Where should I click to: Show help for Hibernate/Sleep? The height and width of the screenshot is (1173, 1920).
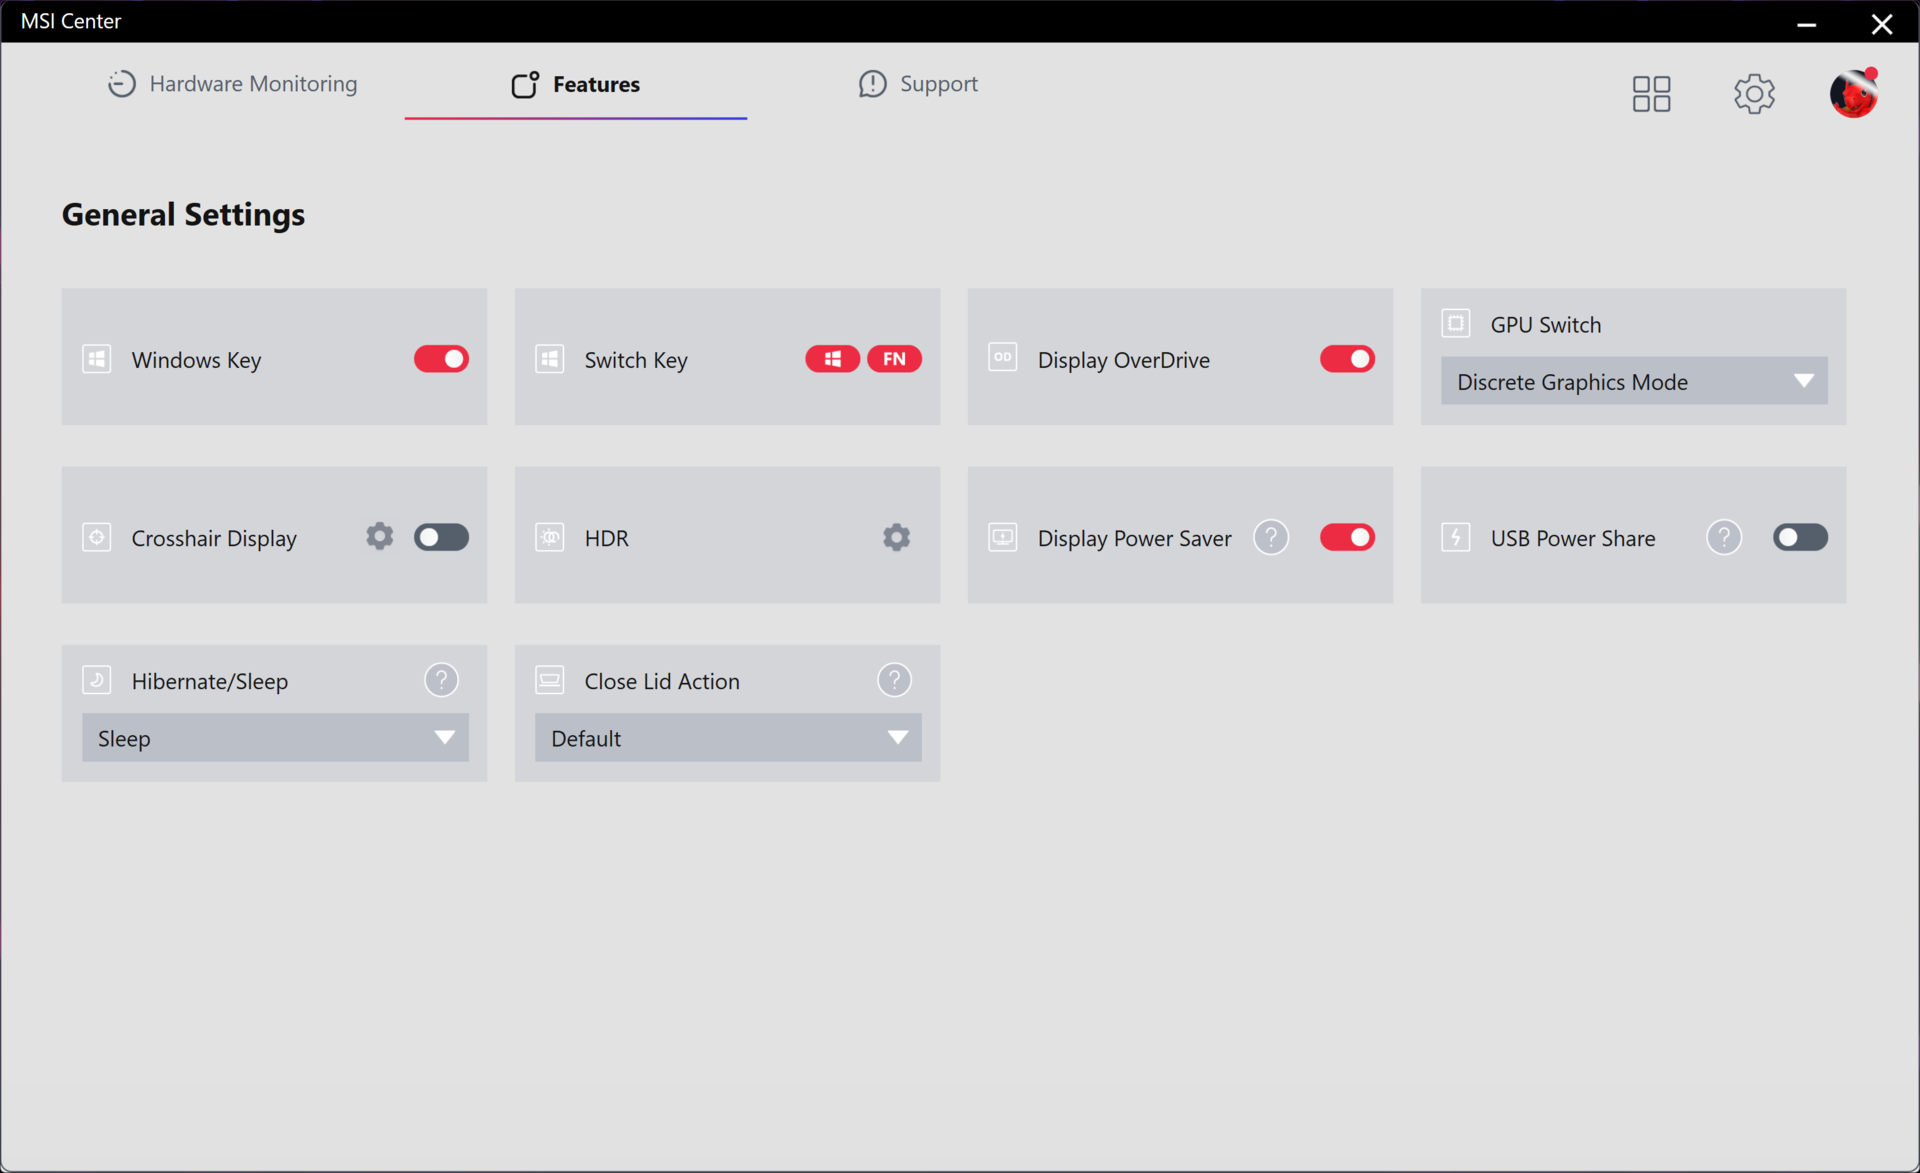[x=441, y=680]
